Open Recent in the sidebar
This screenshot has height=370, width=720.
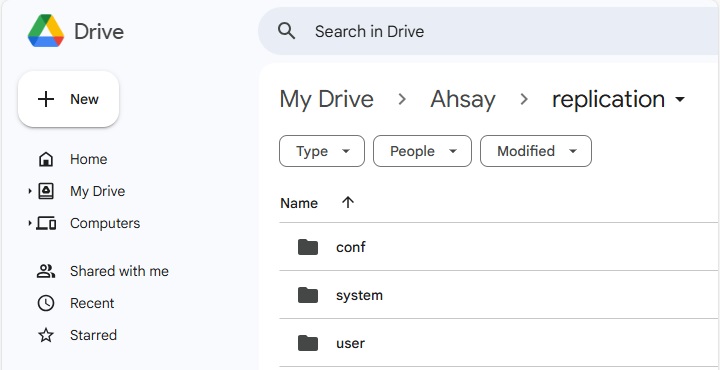pos(92,303)
